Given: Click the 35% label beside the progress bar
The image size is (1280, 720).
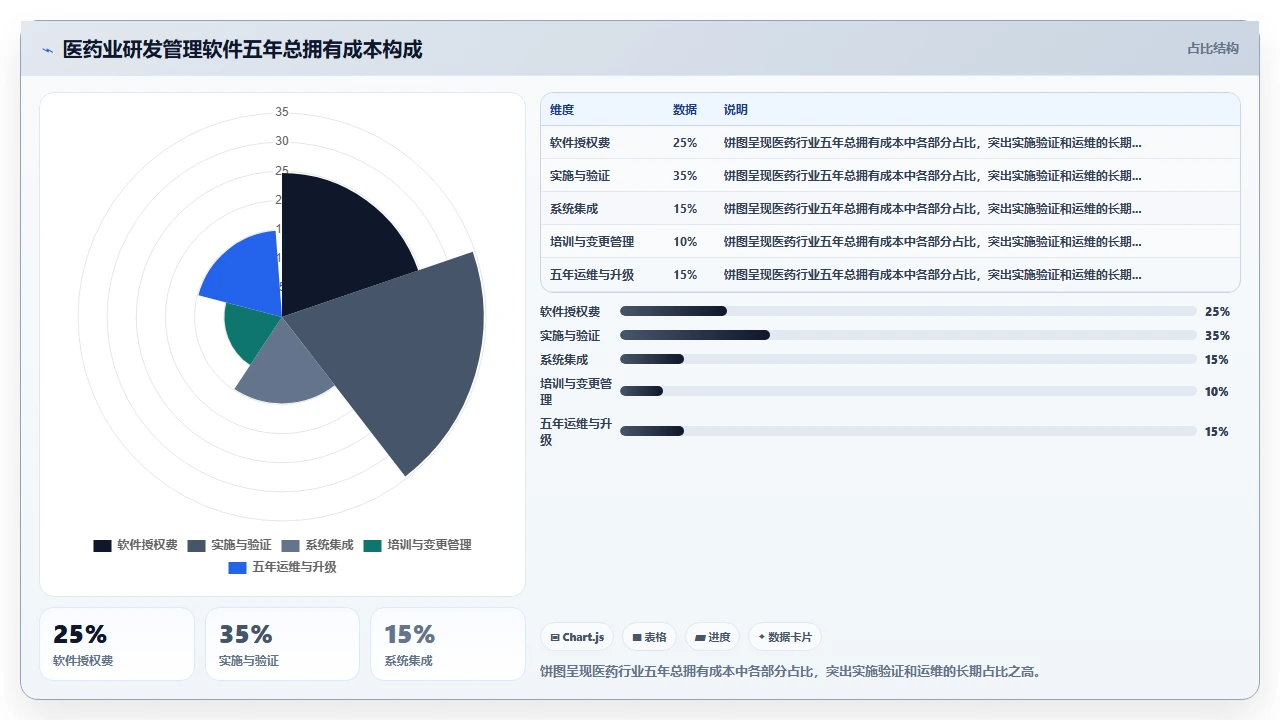Looking at the screenshot, I should [x=1217, y=336].
